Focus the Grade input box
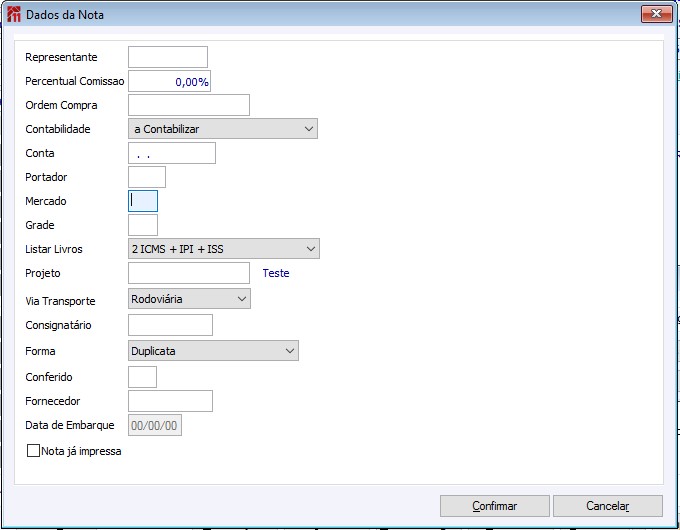This screenshot has width=680, height=530. click(143, 225)
